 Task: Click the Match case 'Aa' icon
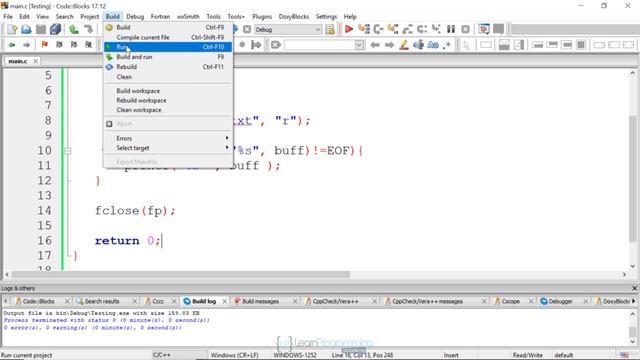[x=433, y=44]
